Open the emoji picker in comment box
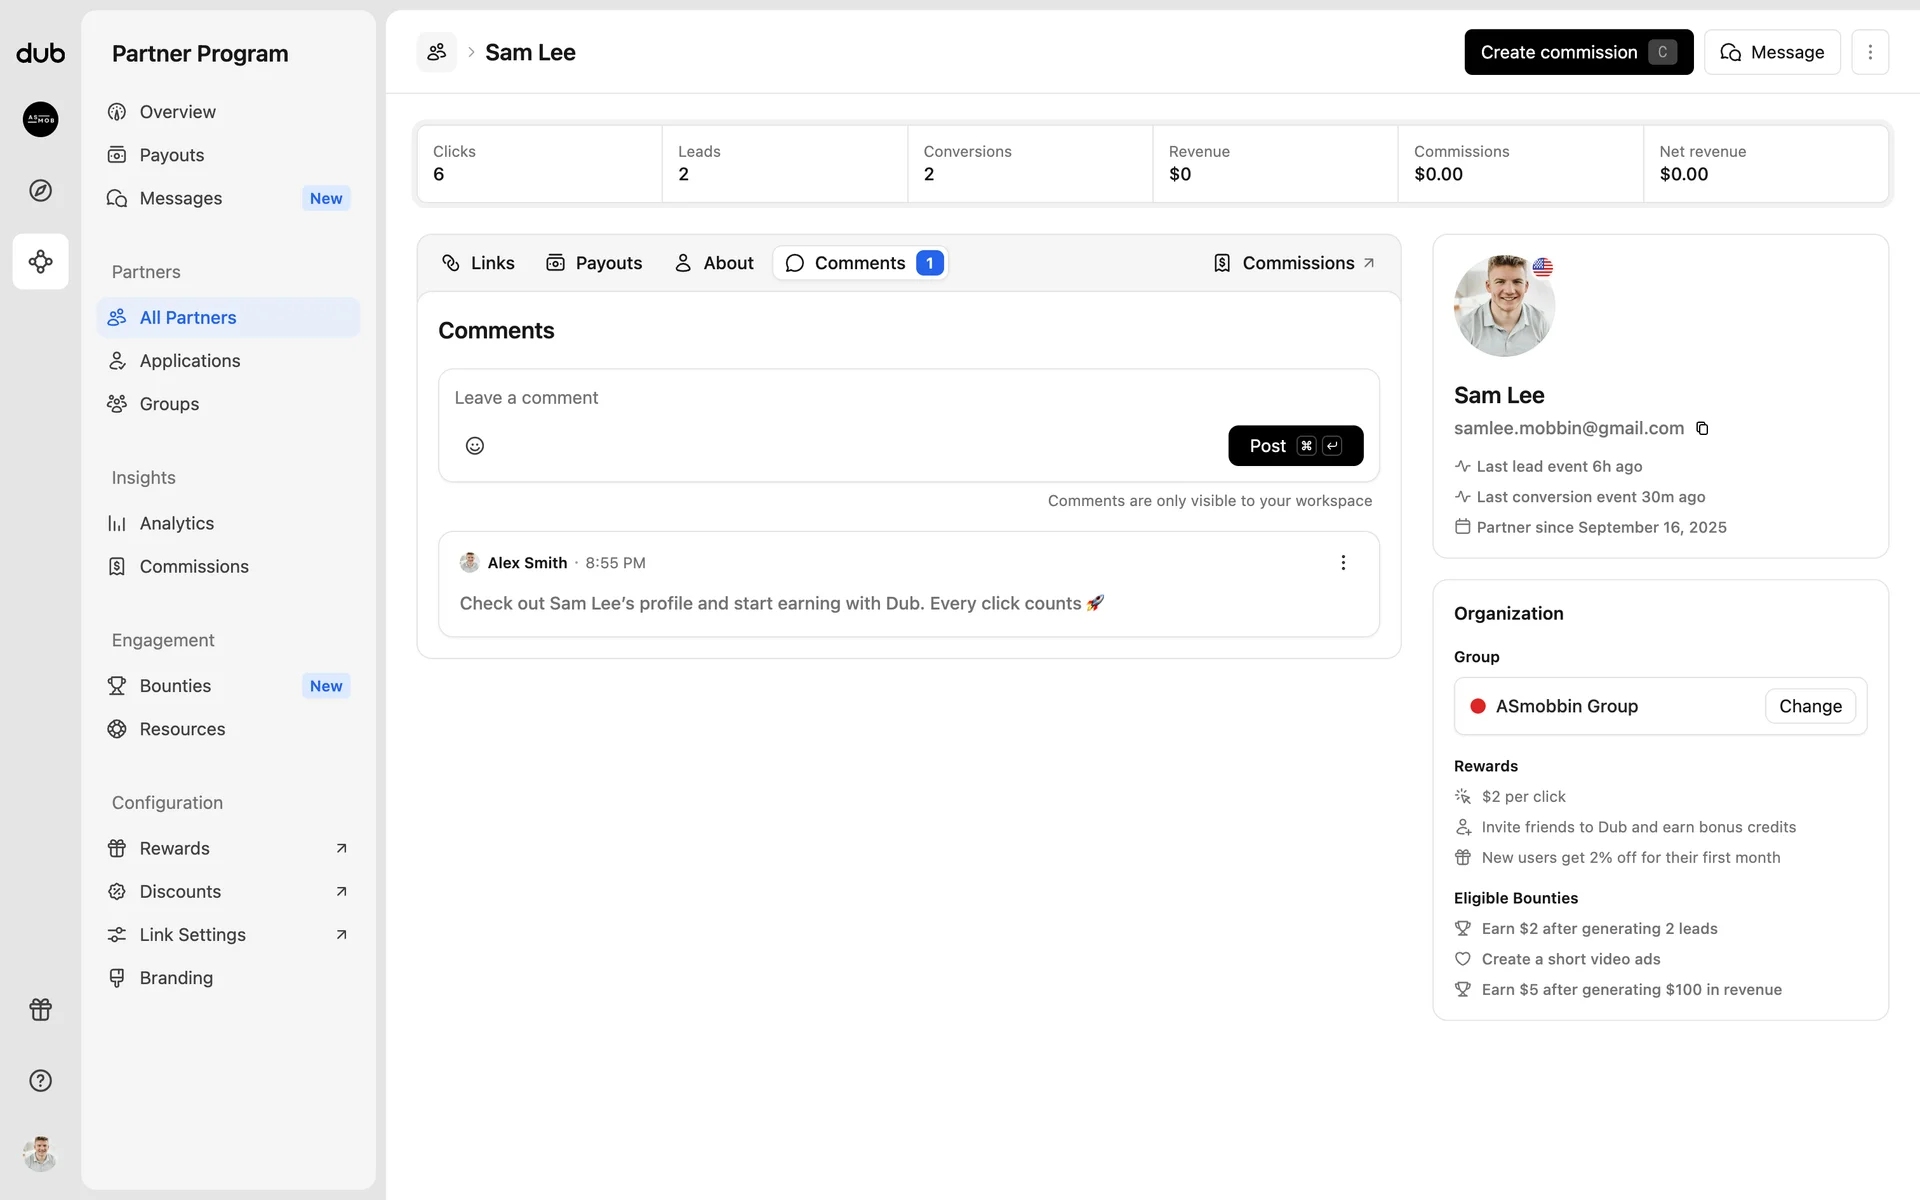 (x=475, y=446)
